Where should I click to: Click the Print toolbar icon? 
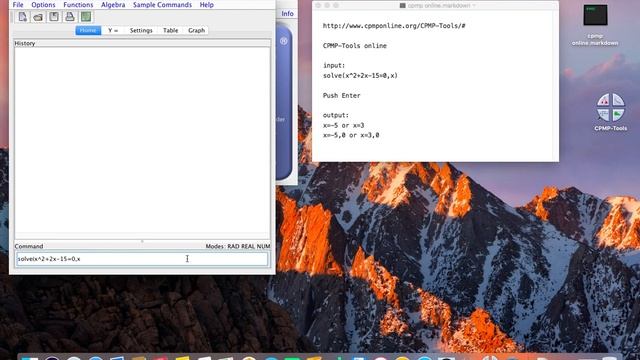pos(70,17)
